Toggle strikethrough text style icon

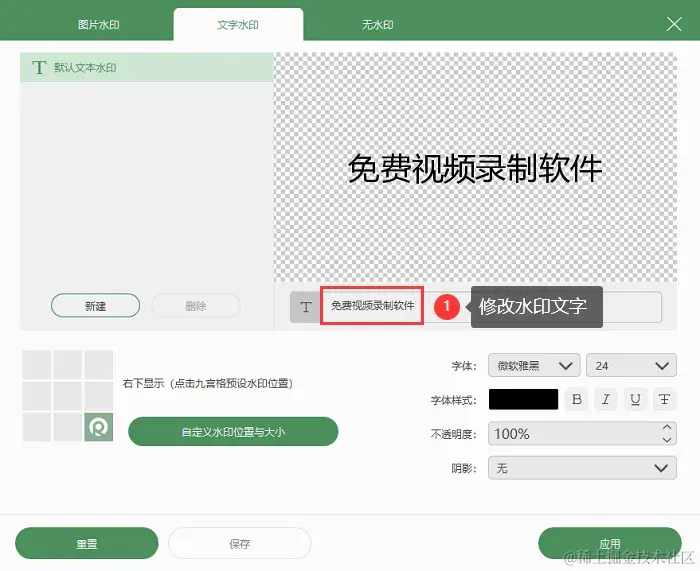(x=665, y=399)
